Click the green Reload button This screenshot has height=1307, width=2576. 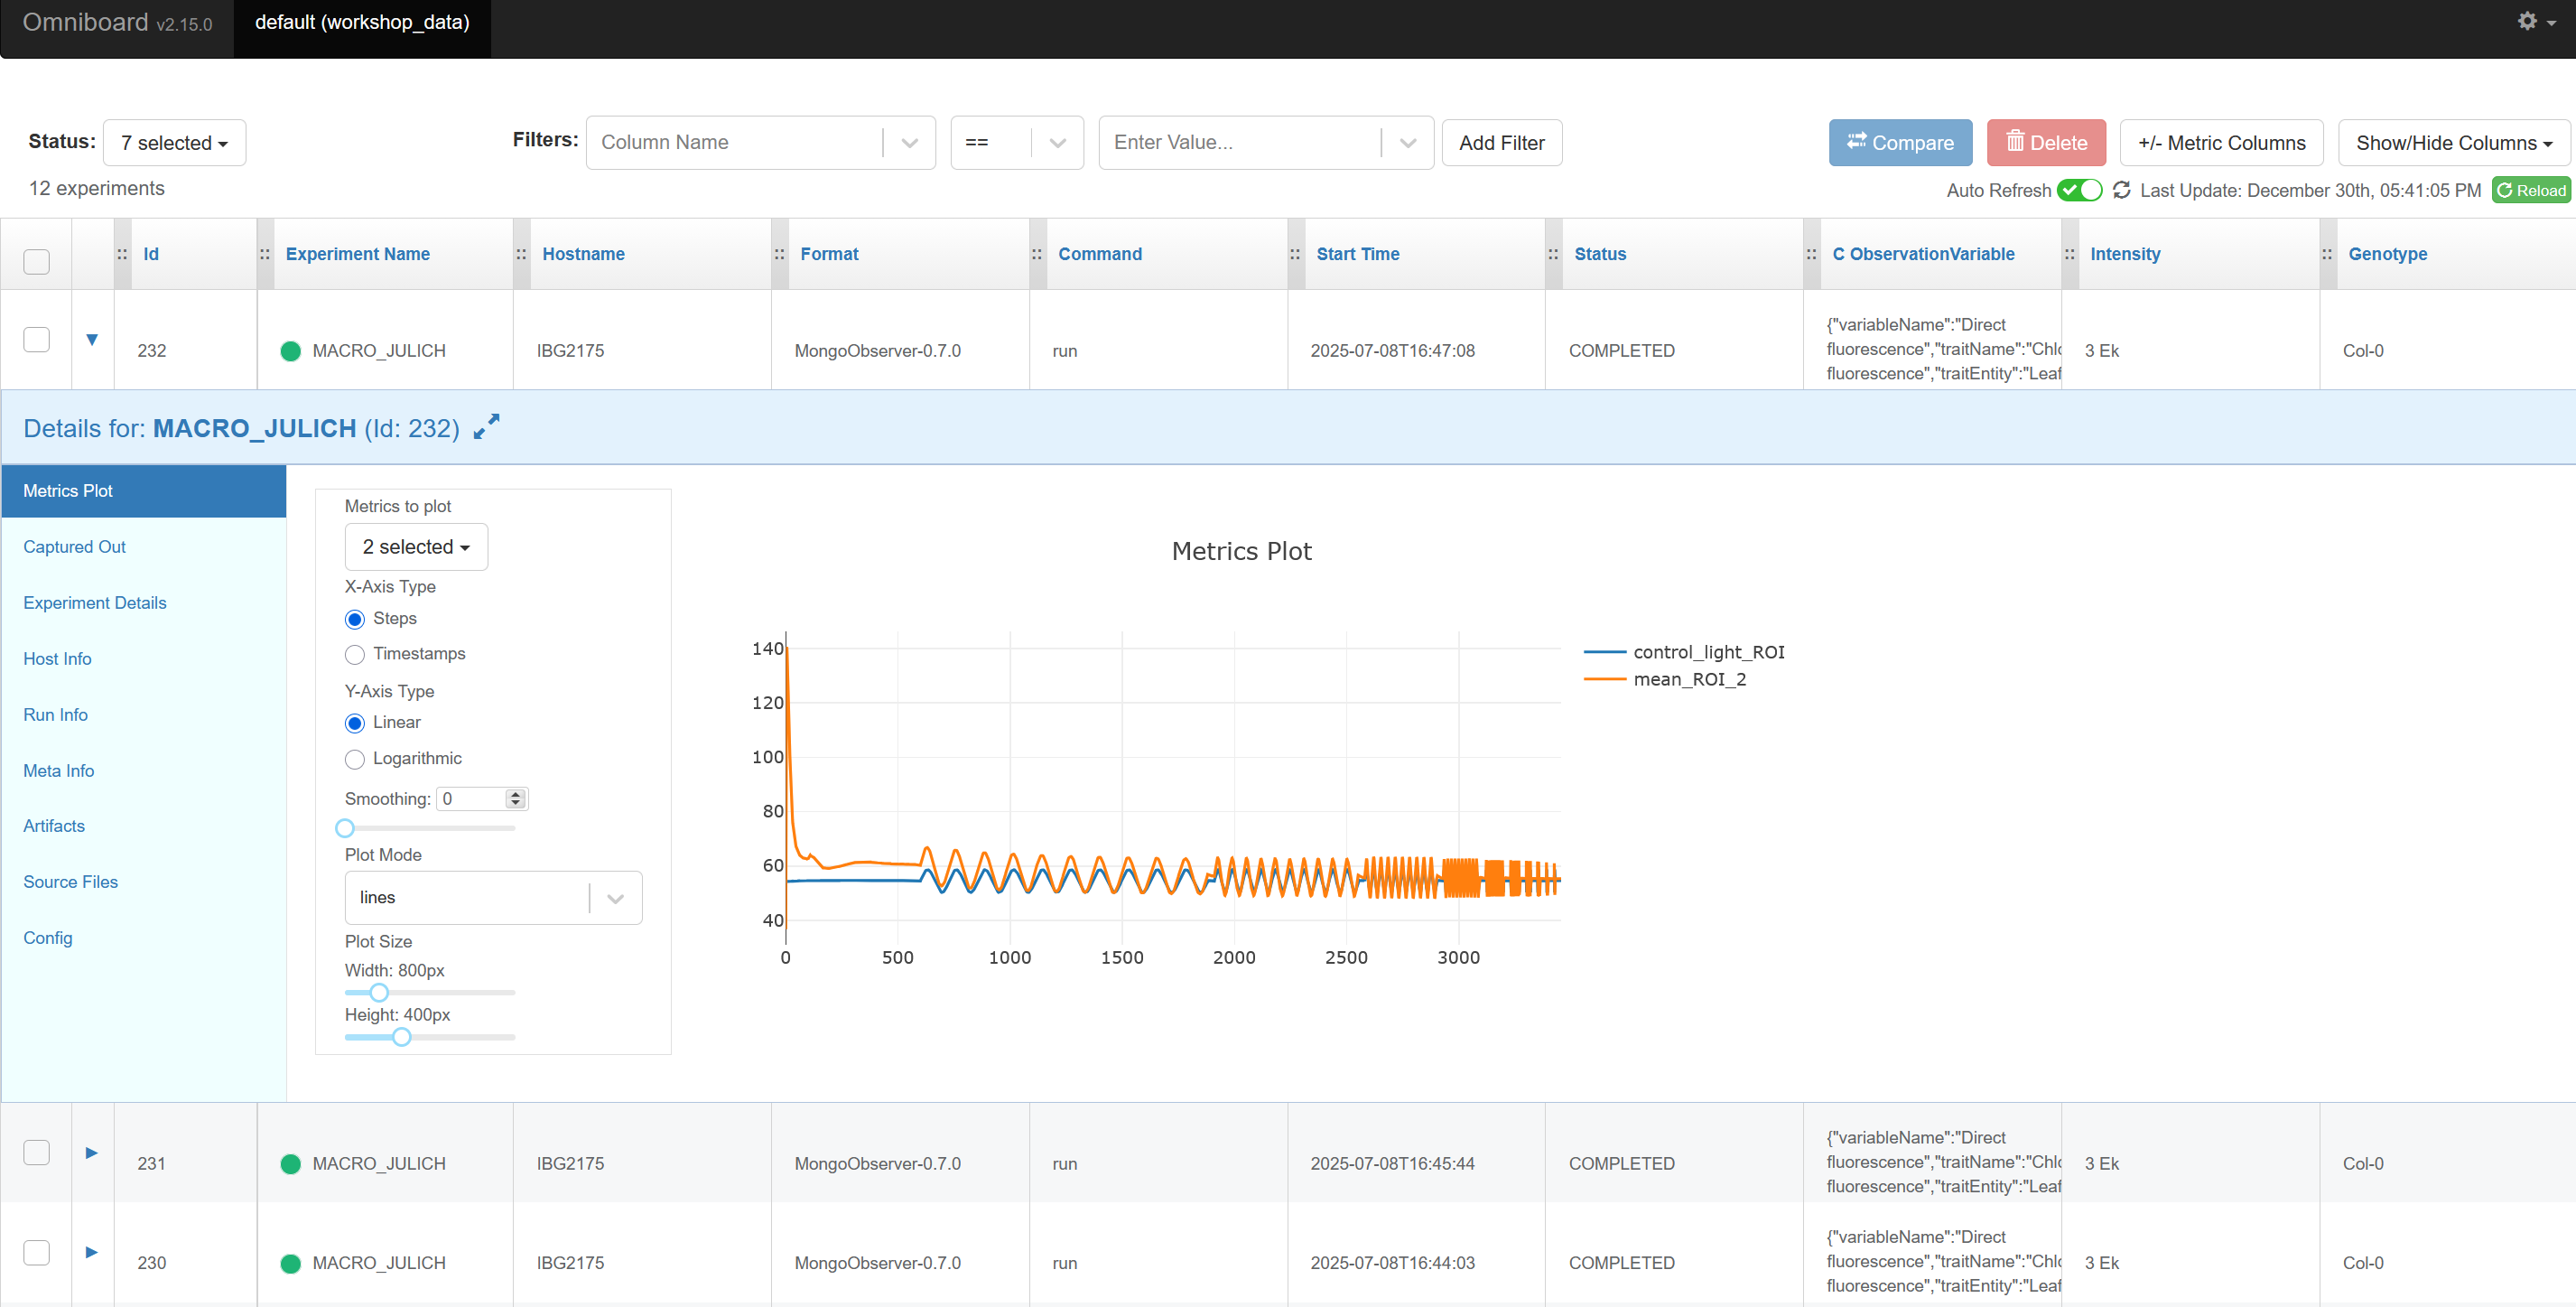point(2530,190)
